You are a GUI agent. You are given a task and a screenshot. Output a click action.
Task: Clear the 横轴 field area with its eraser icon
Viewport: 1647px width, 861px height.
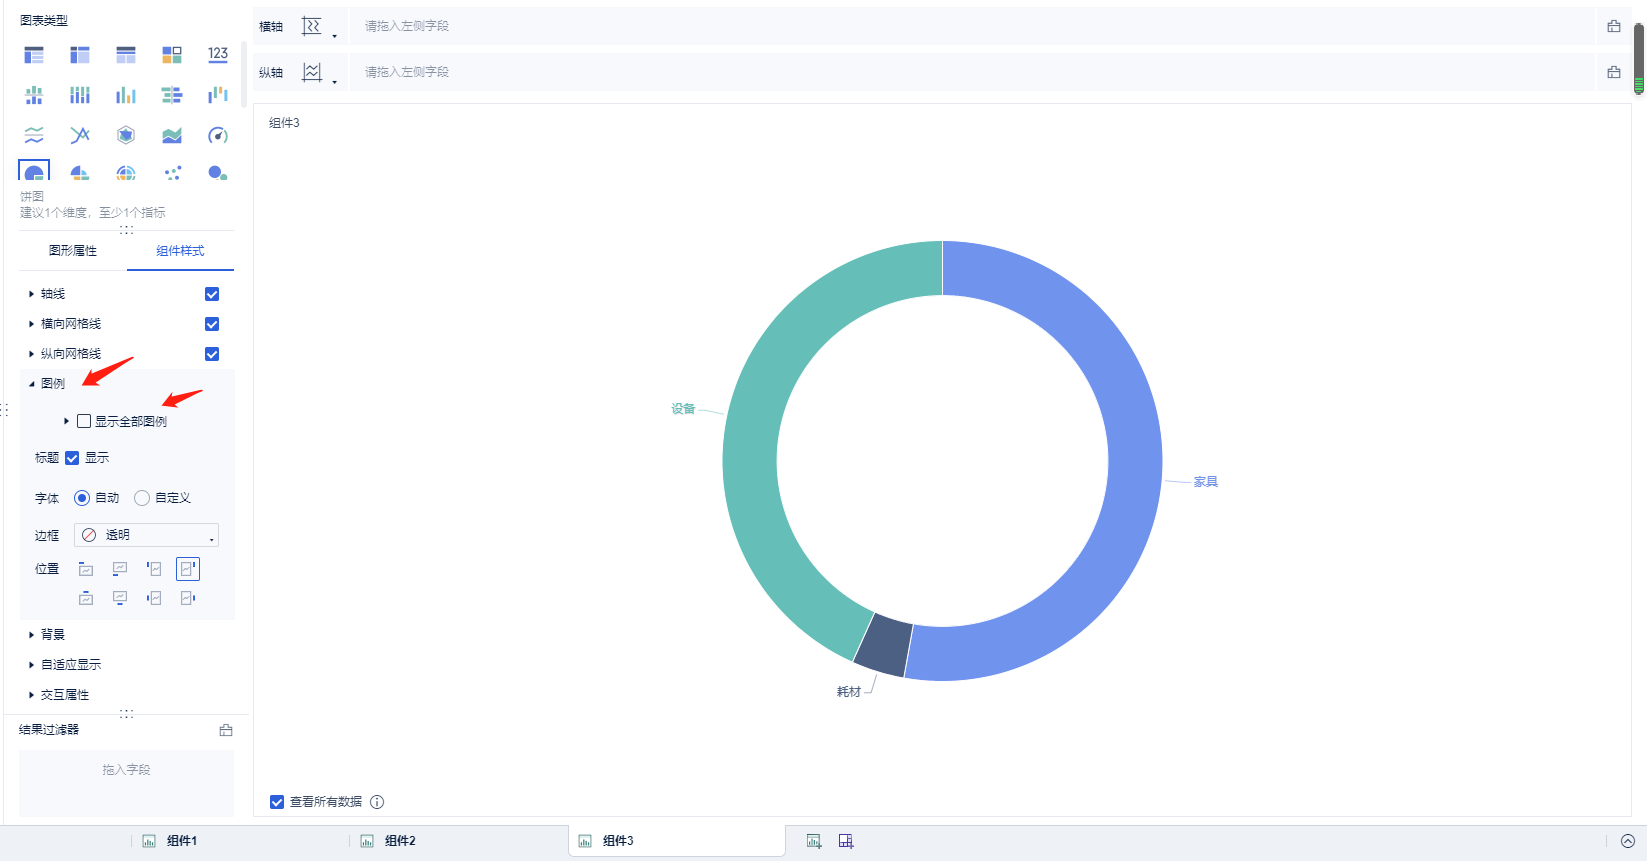point(1614,26)
